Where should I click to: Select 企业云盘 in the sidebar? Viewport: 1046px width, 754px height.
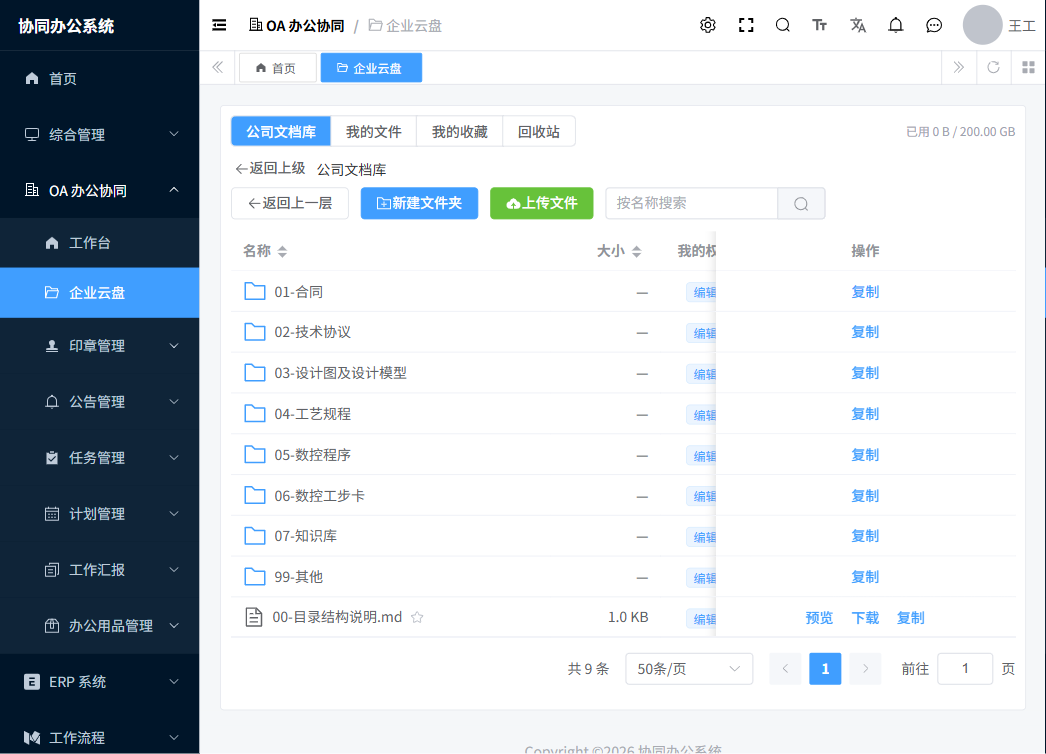coord(99,292)
